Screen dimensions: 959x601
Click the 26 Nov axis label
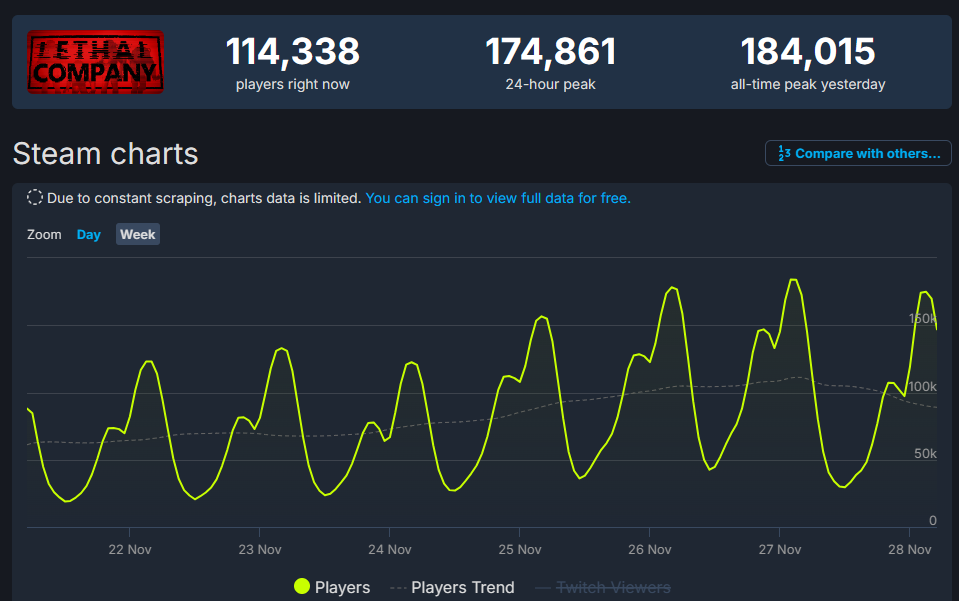[650, 550]
